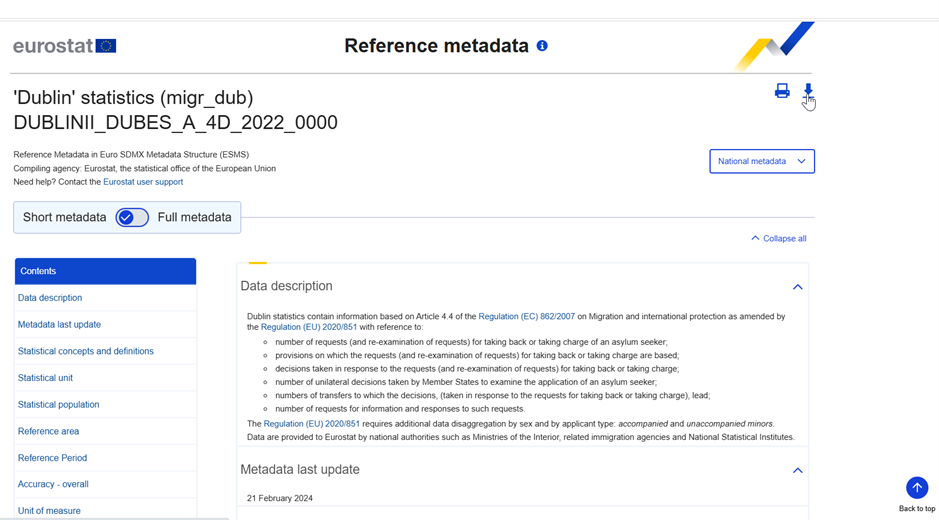
Task: Click the eurostat logo
Action: click(65, 46)
